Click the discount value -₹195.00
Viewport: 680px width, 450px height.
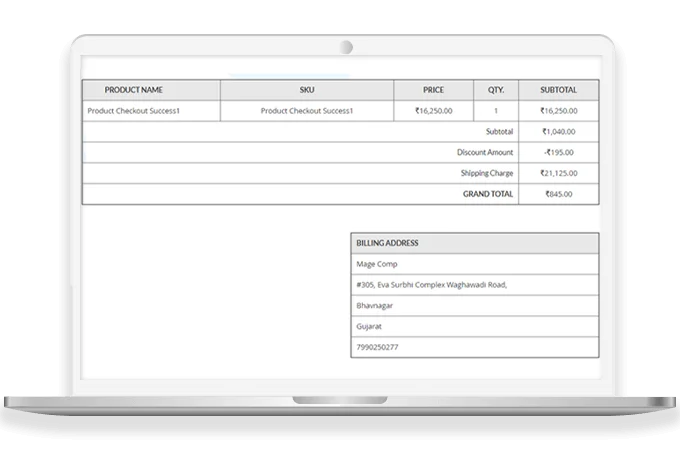[558, 153]
